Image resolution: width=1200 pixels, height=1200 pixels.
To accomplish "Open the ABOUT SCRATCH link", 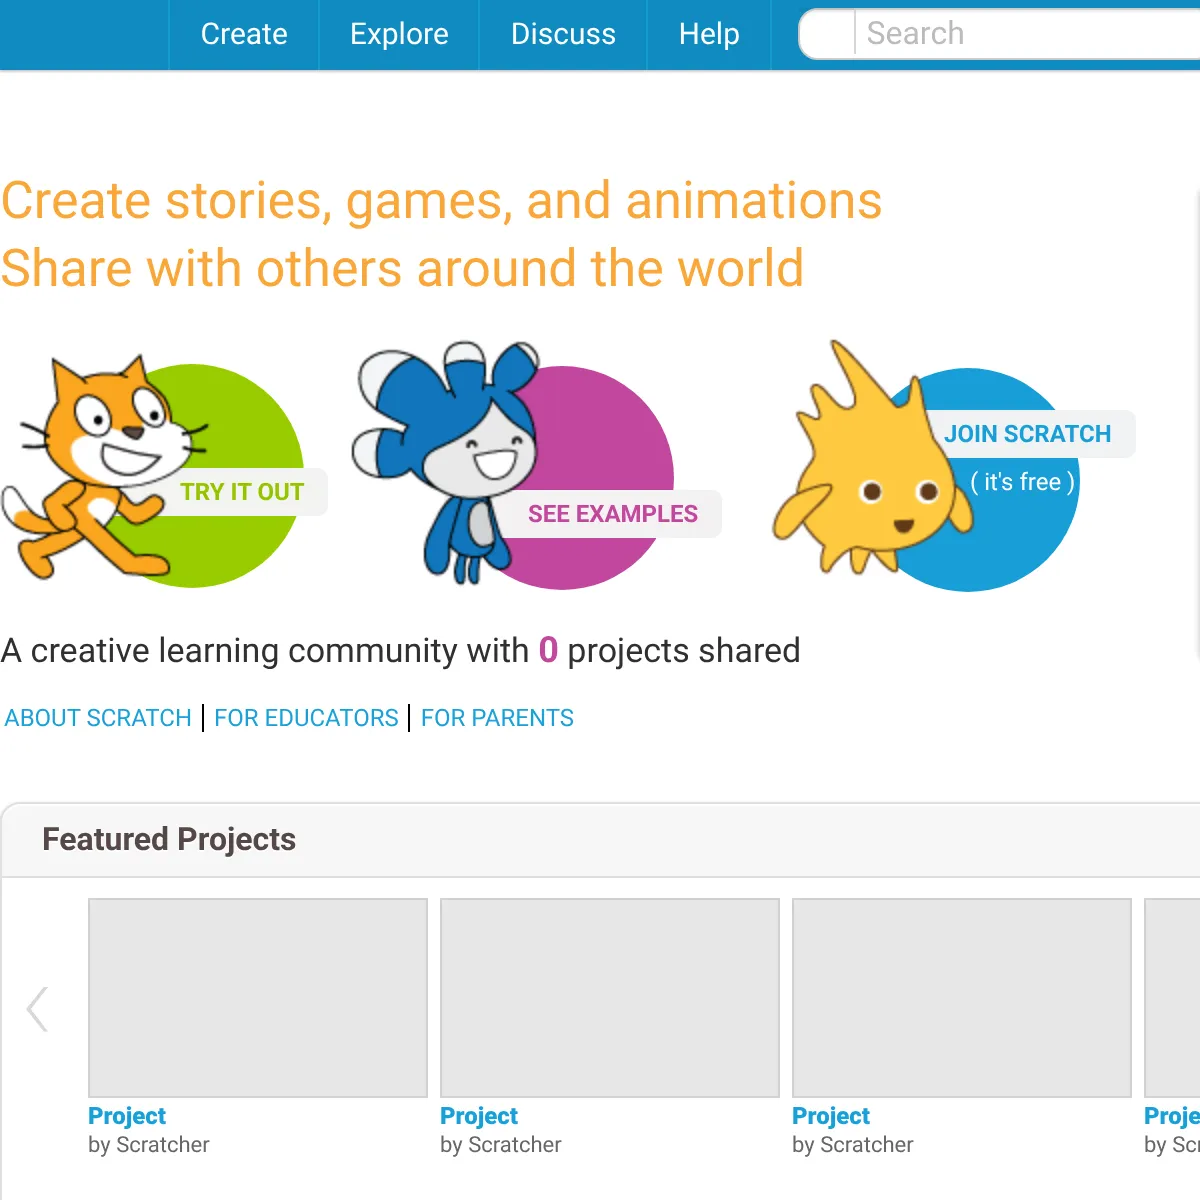I will (98, 718).
